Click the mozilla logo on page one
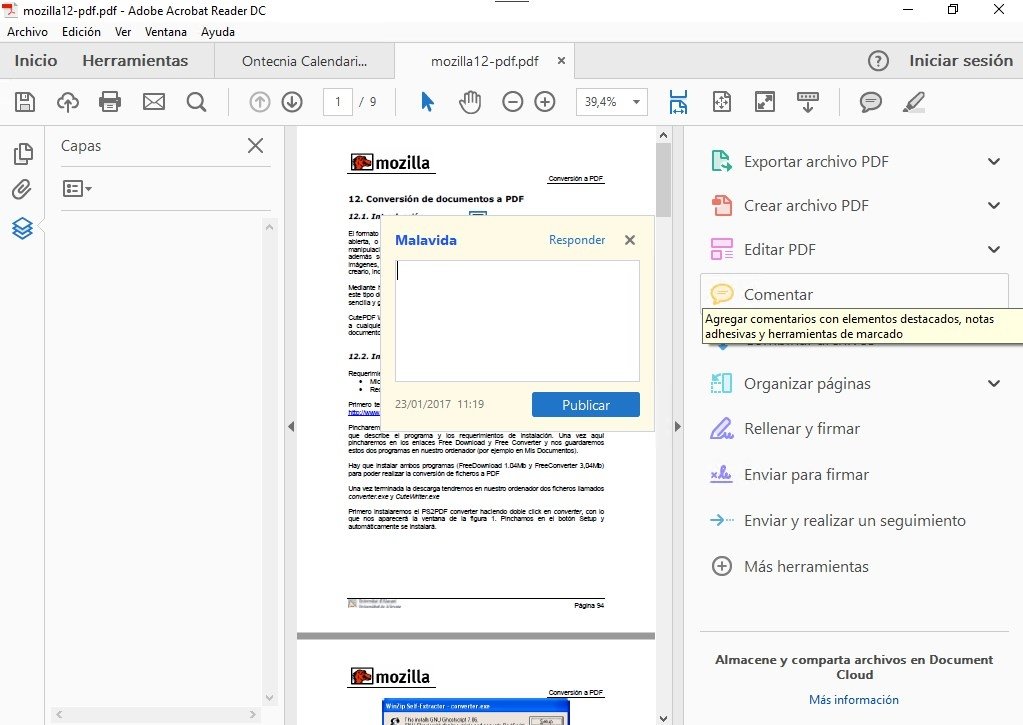The height and width of the screenshot is (725, 1023). coord(390,162)
